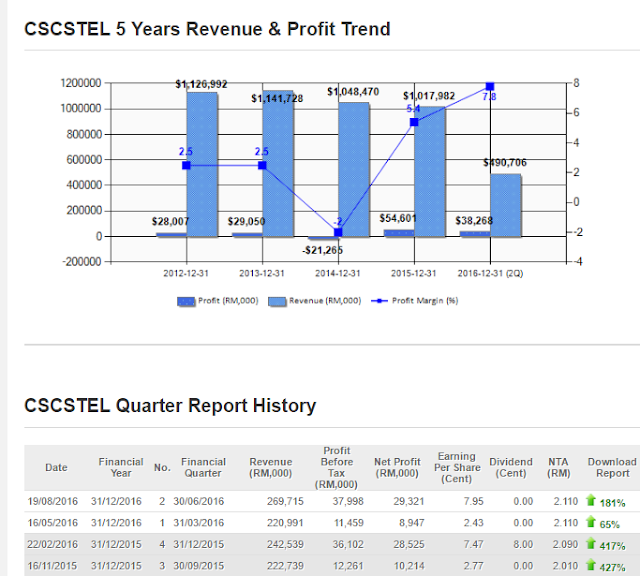
Task: Click the Profit Margin (%) legend line marker
Action: [x=380, y=301]
